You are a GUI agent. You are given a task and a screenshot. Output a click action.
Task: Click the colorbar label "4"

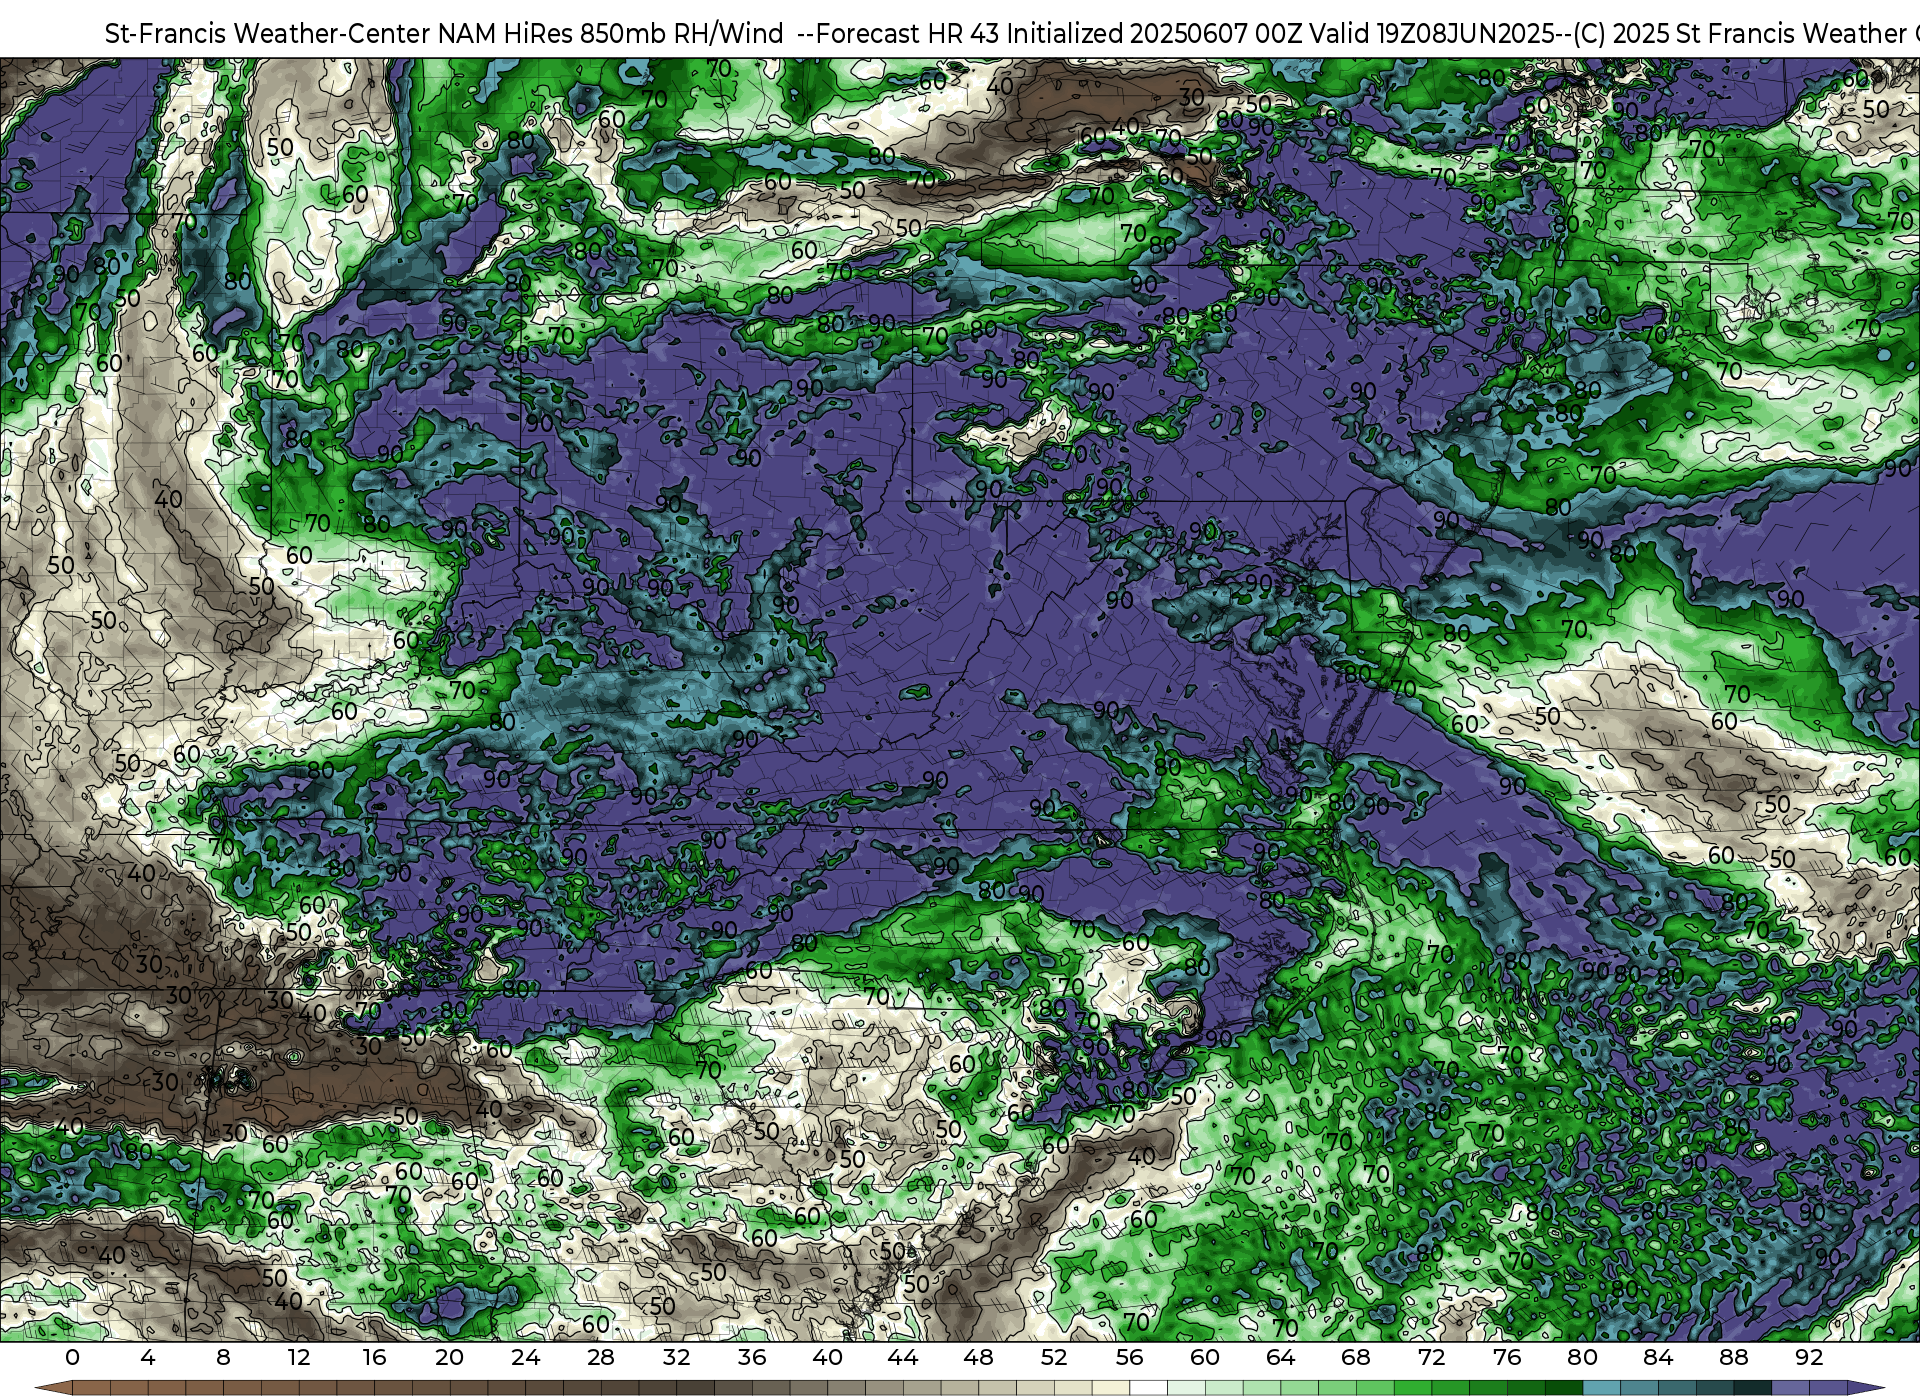[x=148, y=1358]
